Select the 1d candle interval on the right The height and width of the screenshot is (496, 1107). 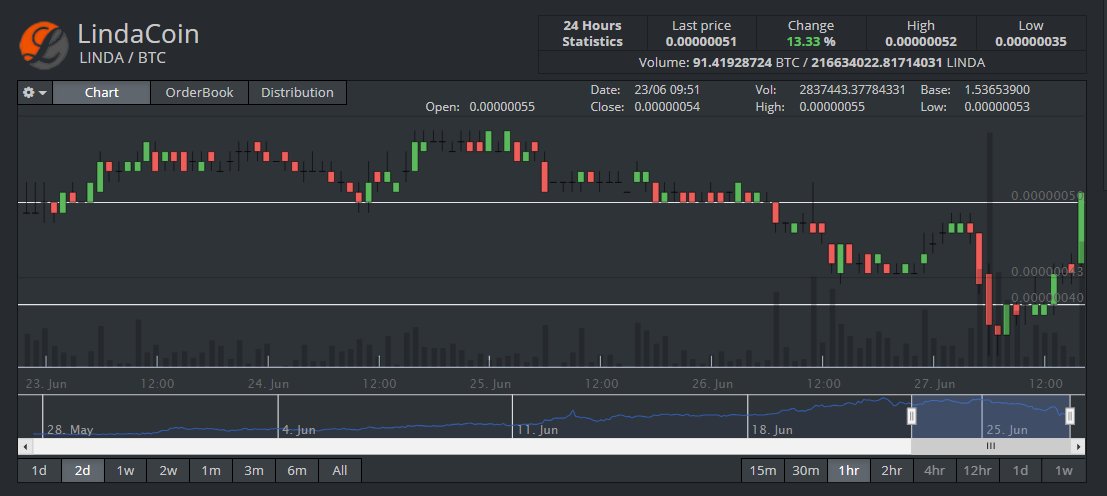pos(1020,471)
